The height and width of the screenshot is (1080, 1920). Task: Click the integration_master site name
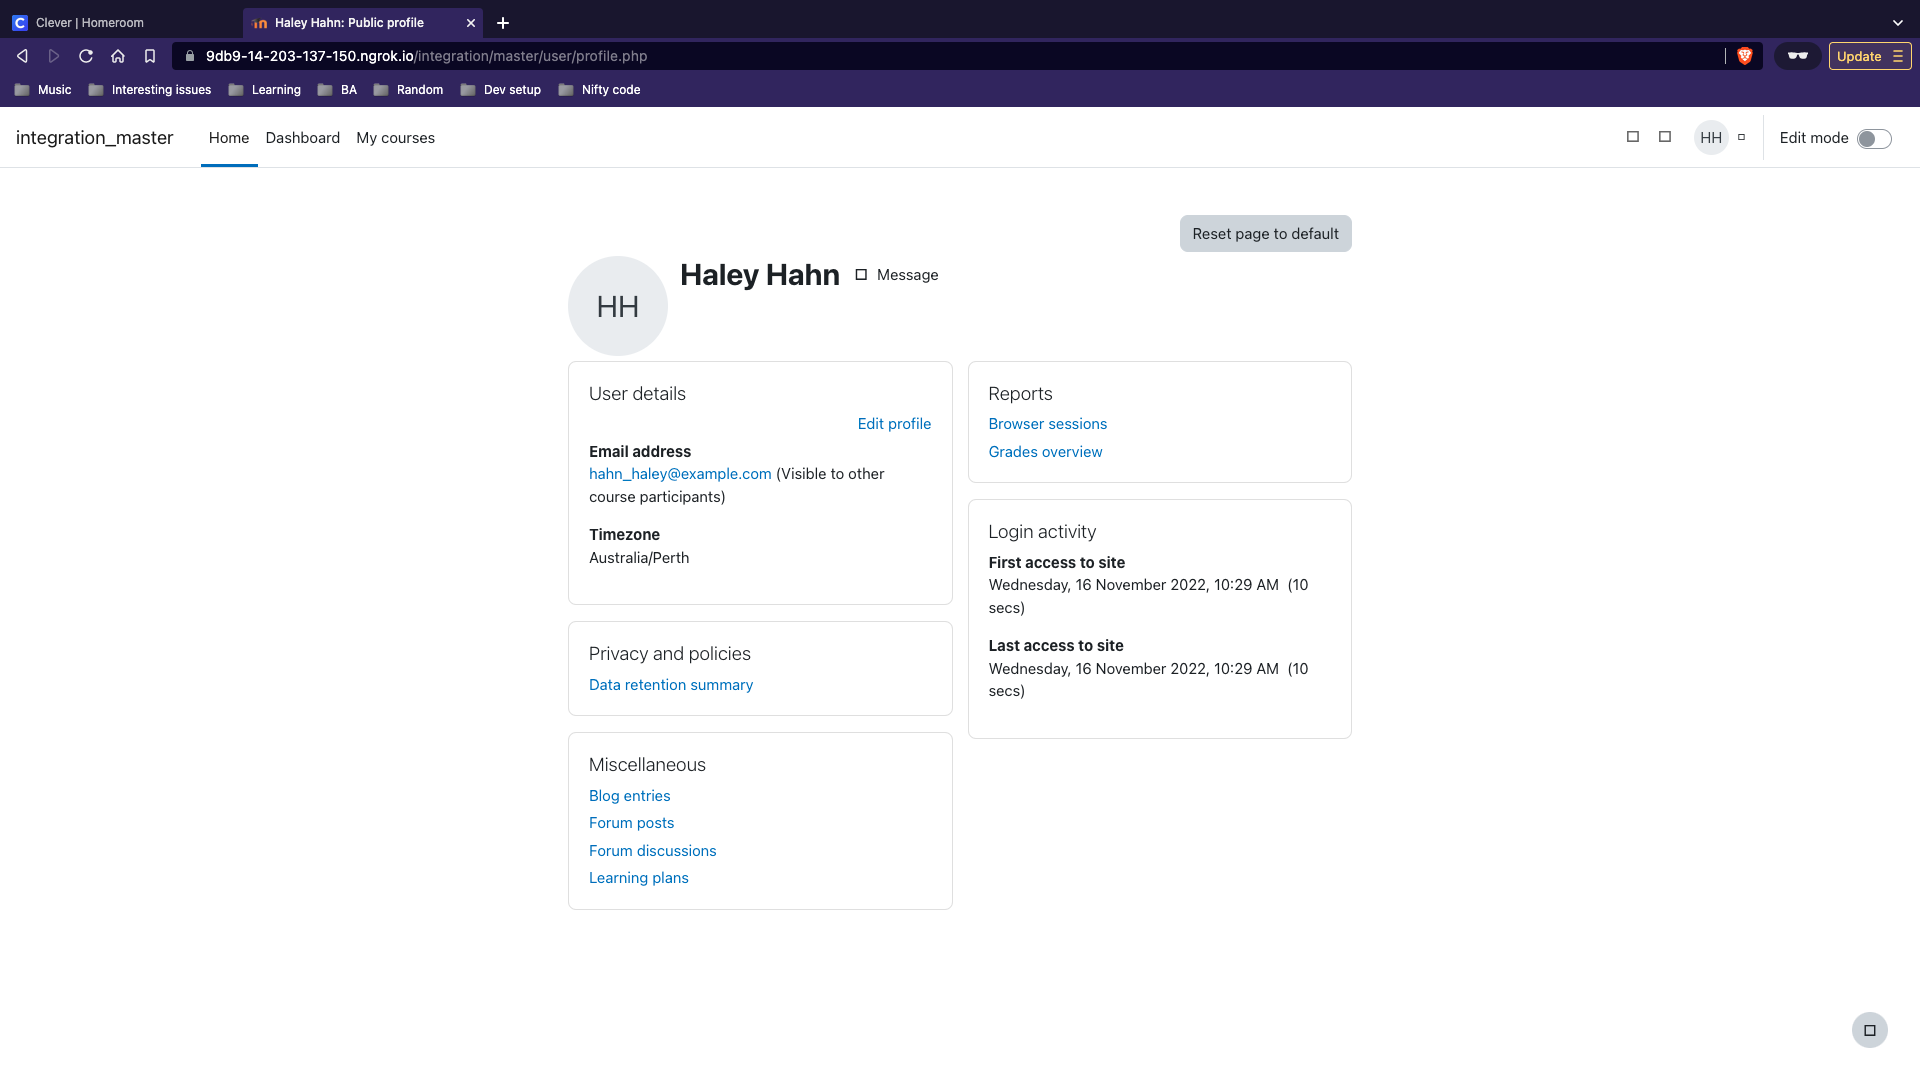click(95, 138)
